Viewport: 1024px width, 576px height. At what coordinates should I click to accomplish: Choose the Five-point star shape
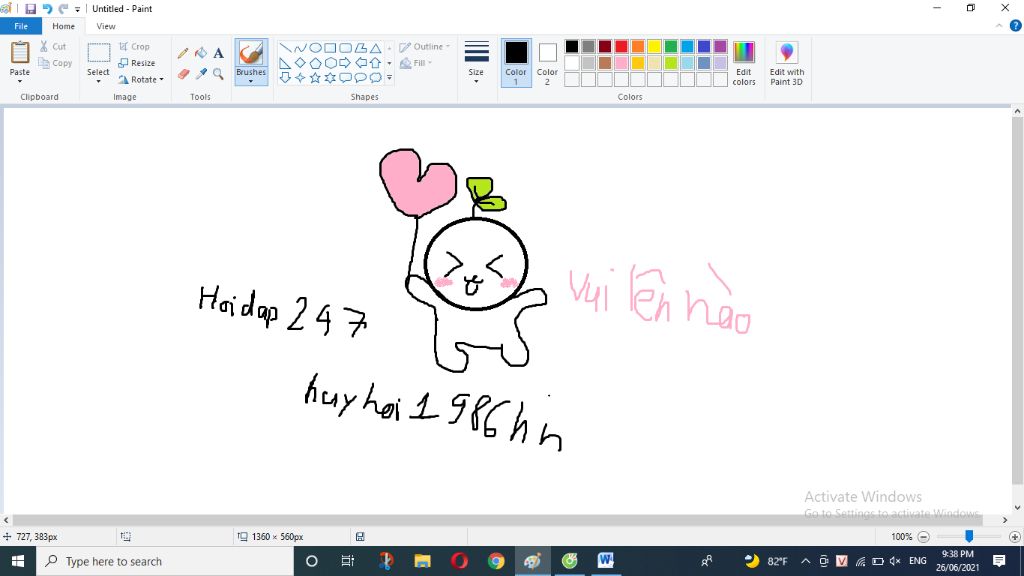pos(315,78)
